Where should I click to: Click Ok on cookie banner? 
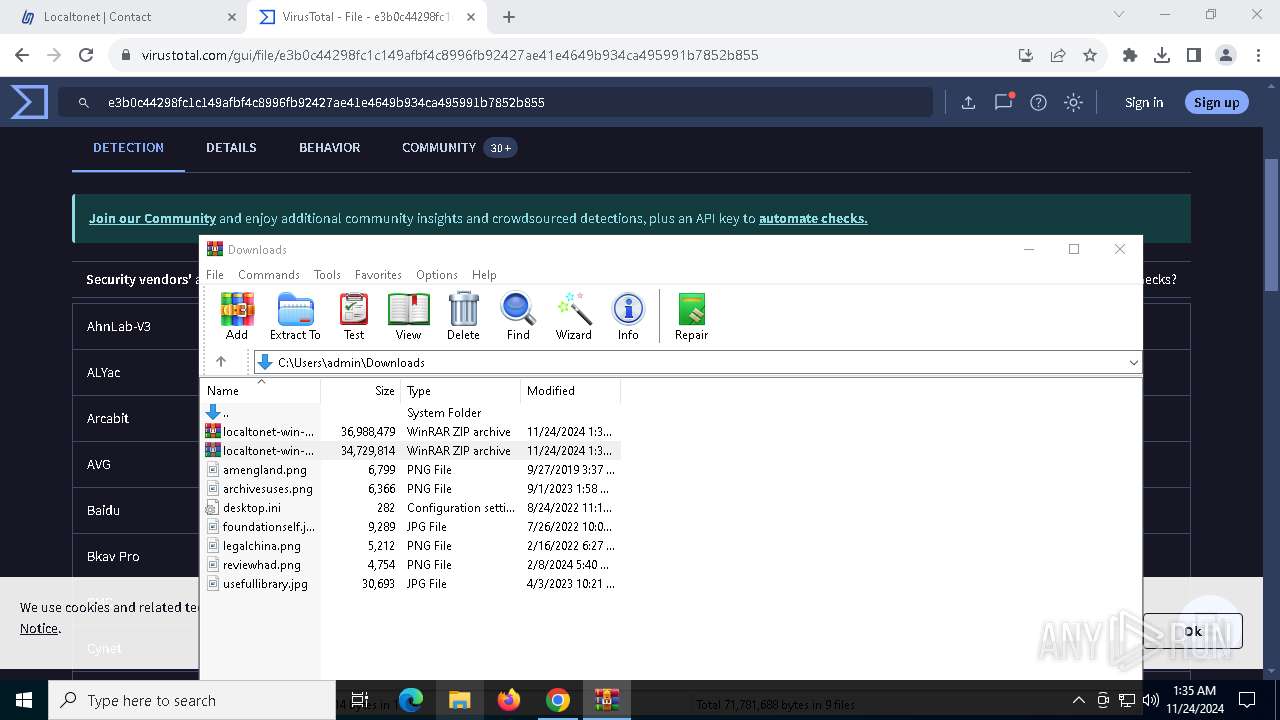pos(1193,631)
